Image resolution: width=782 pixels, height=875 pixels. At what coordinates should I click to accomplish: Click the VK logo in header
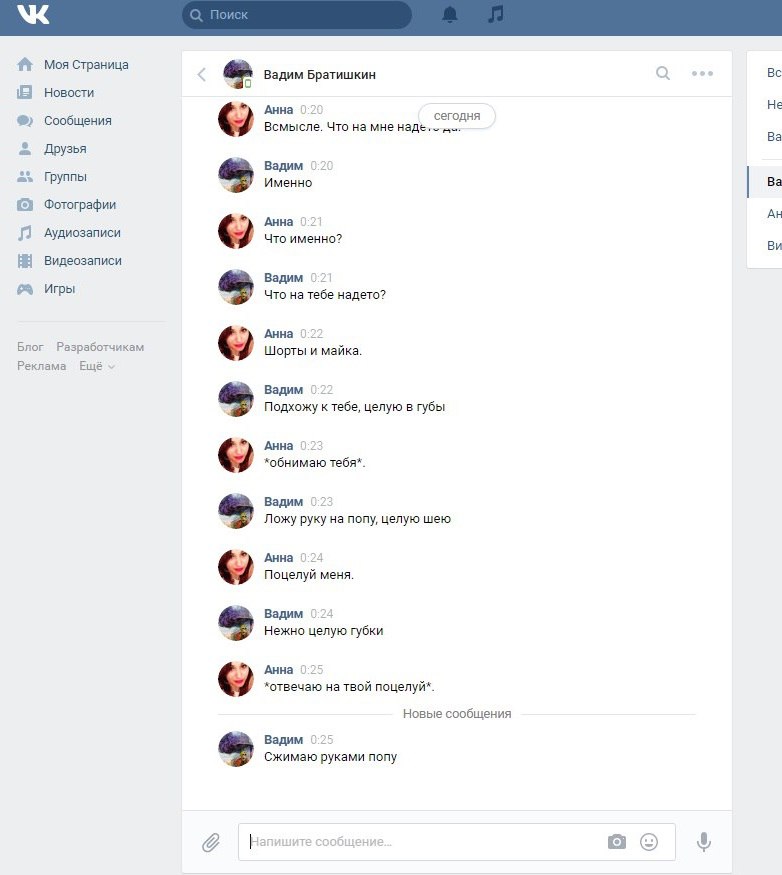tap(33, 15)
